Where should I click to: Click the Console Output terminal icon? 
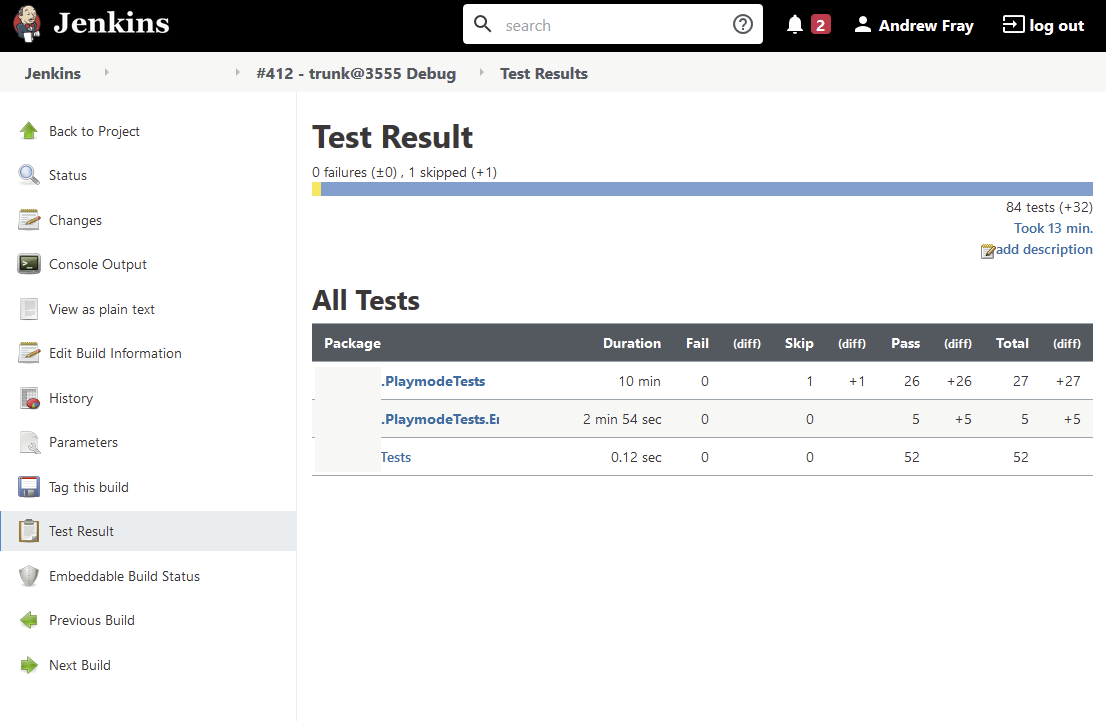coord(29,265)
